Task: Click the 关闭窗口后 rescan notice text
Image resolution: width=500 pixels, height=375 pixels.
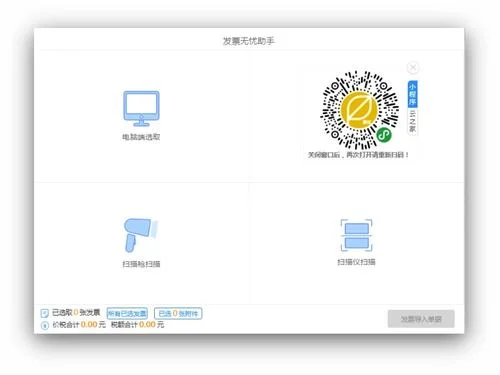Action: point(358,155)
